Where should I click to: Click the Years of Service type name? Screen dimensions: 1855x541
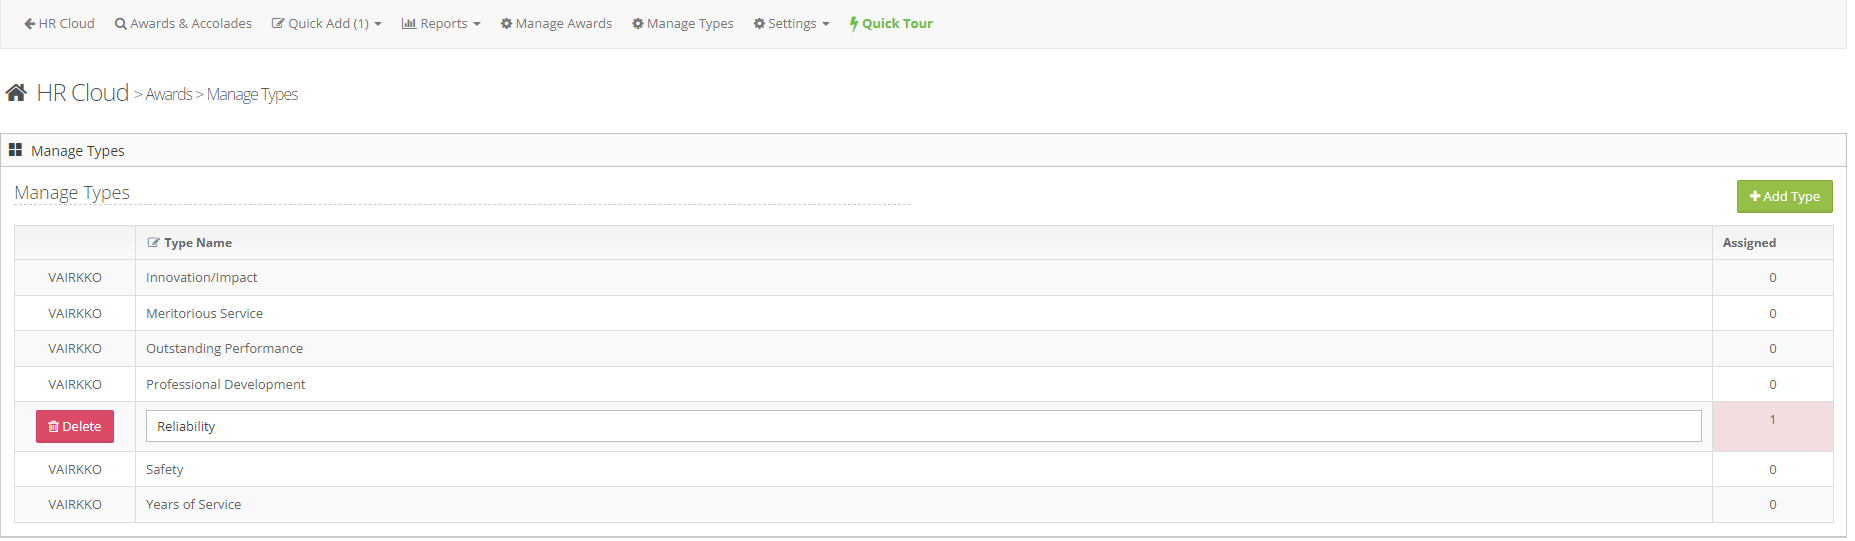(193, 505)
